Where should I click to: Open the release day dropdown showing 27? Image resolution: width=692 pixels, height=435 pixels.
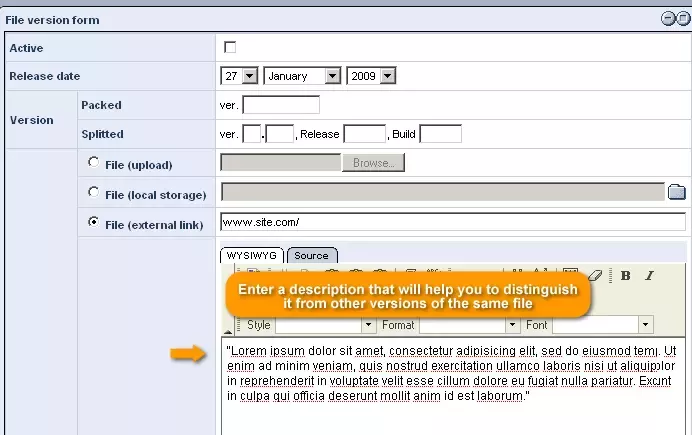[239, 76]
